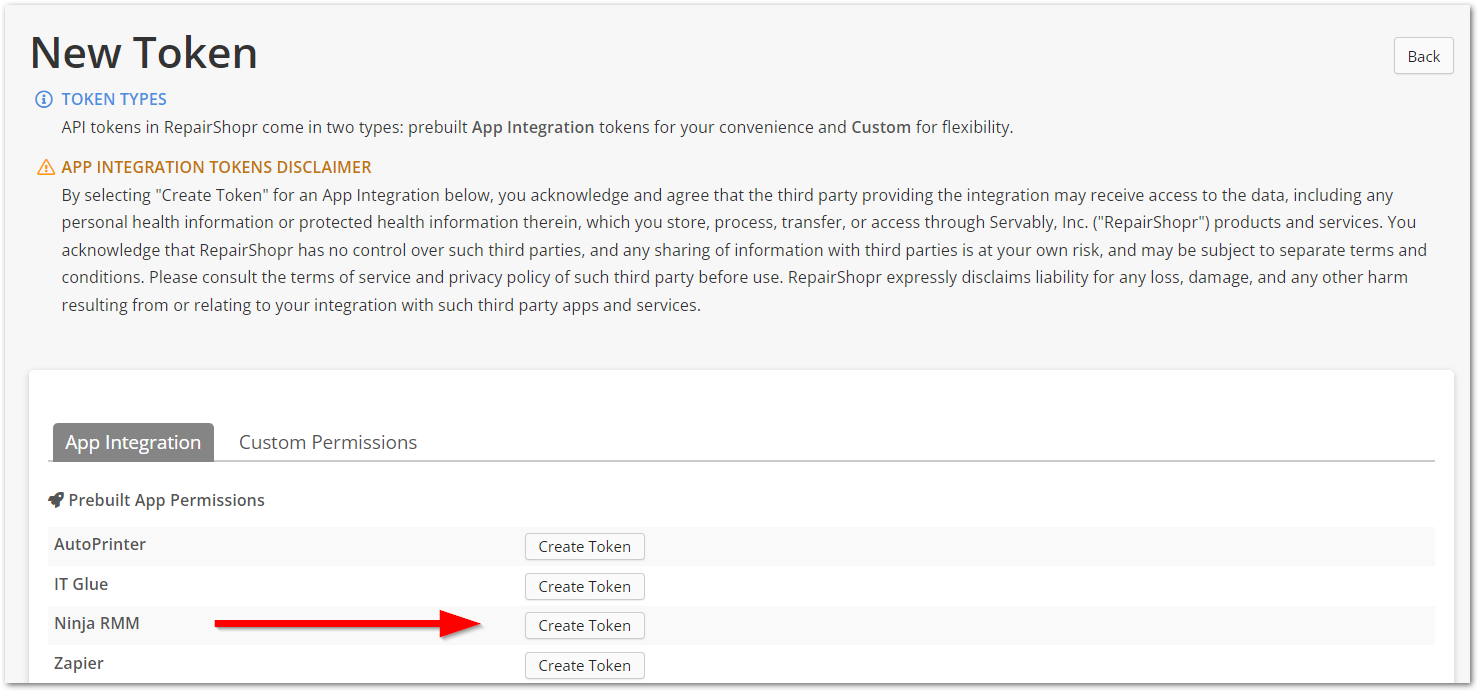Create Token for AutoPrinter
The width and height of the screenshot is (1479, 692).
click(x=584, y=546)
